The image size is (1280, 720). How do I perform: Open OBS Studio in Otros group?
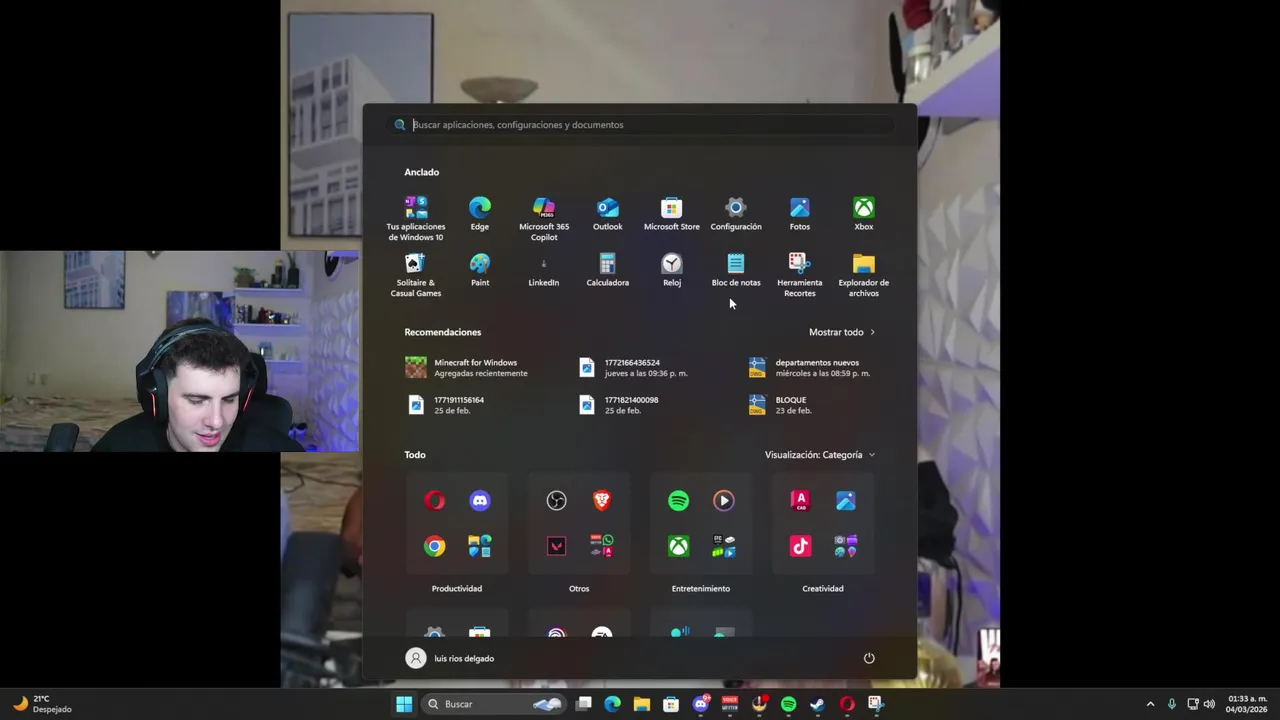[x=557, y=501]
